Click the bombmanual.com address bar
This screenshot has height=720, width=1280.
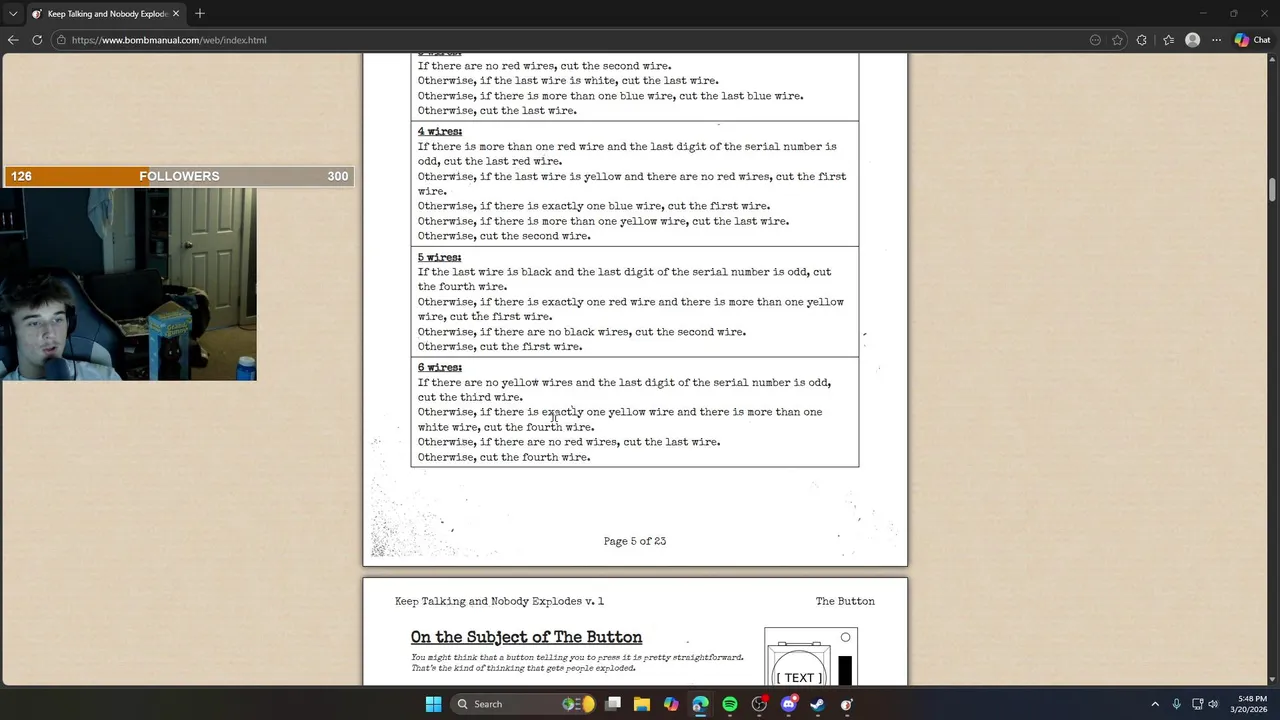tap(570, 40)
